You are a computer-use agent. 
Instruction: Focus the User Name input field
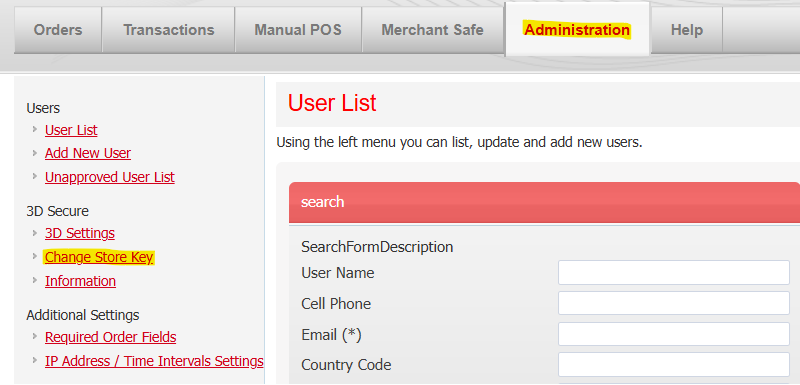pos(674,273)
